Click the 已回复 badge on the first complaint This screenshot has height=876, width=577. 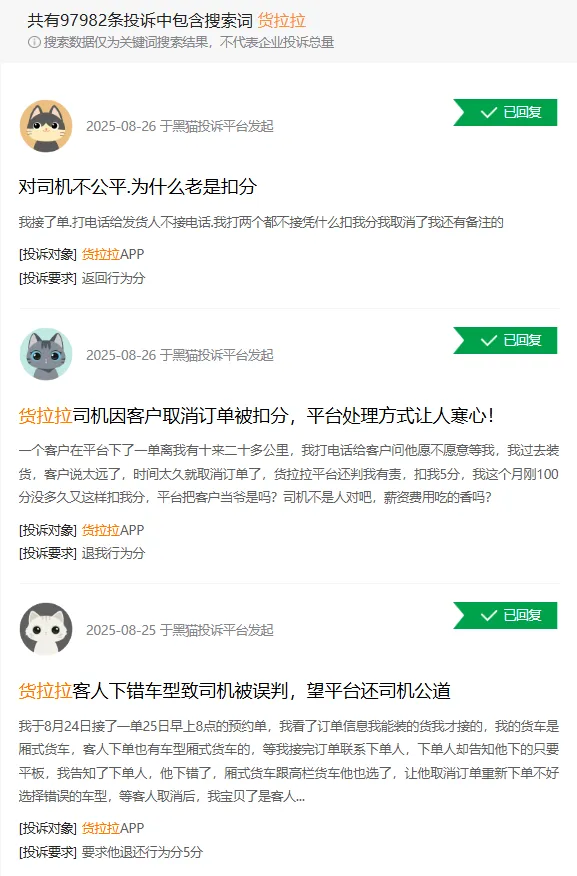[506, 112]
